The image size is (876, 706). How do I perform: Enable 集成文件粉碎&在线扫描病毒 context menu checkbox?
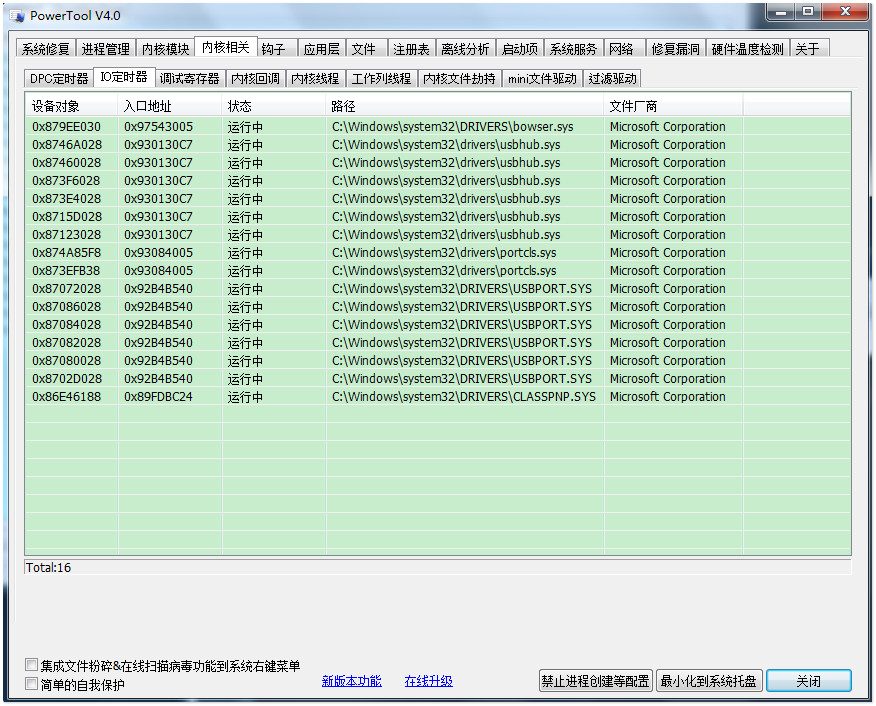(x=32, y=665)
